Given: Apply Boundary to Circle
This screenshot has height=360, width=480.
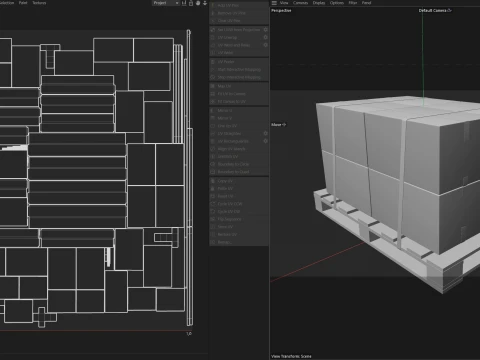Looking at the screenshot, I should coord(239,164).
